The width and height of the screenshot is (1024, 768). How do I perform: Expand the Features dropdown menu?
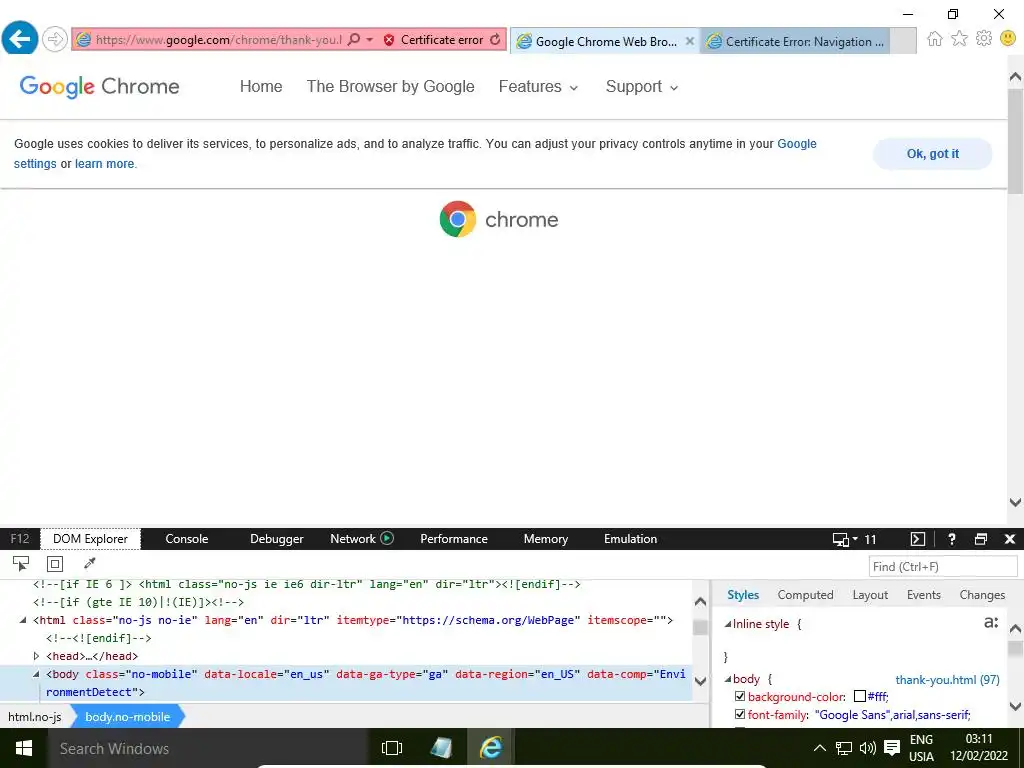(x=538, y=86)
